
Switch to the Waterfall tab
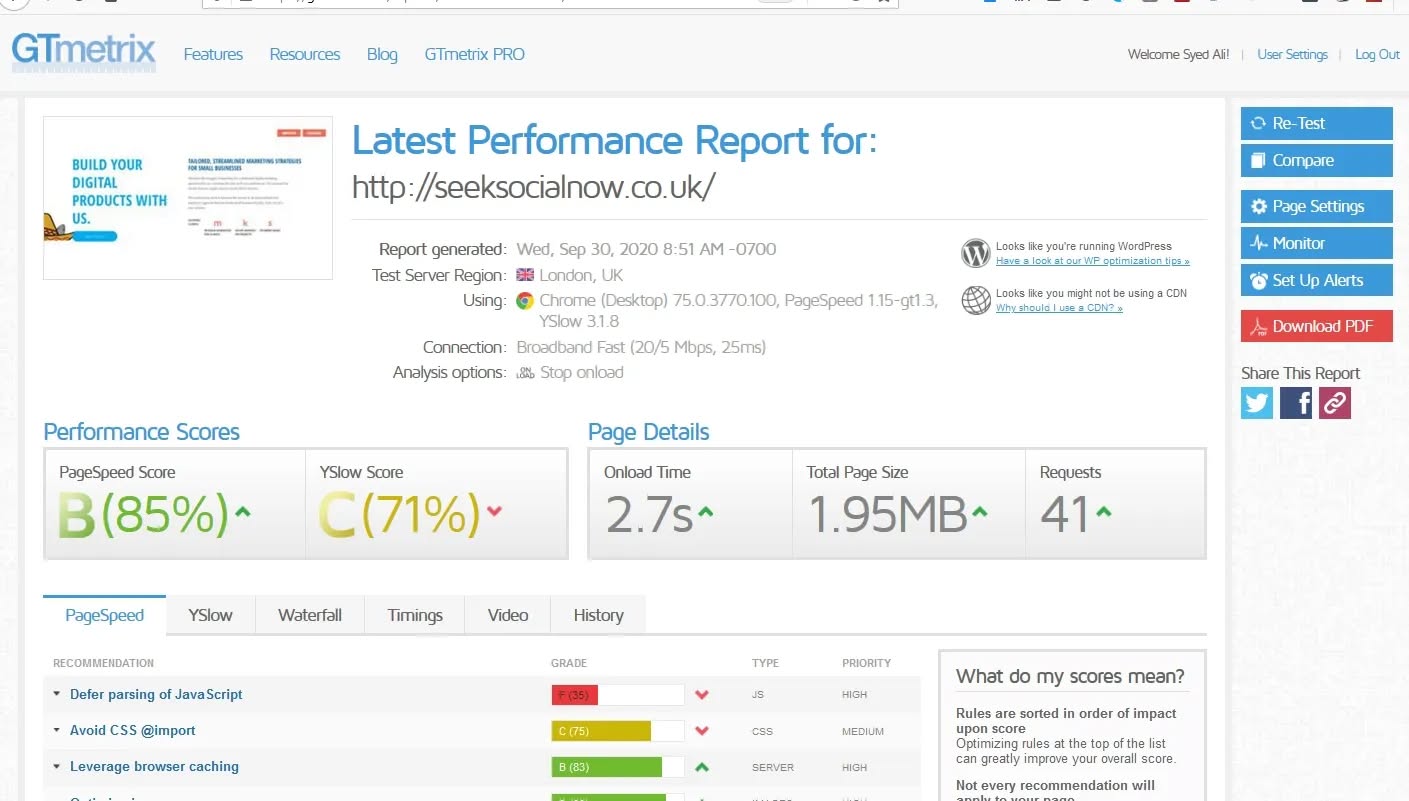pyautogui.click(x=310, y=615)
